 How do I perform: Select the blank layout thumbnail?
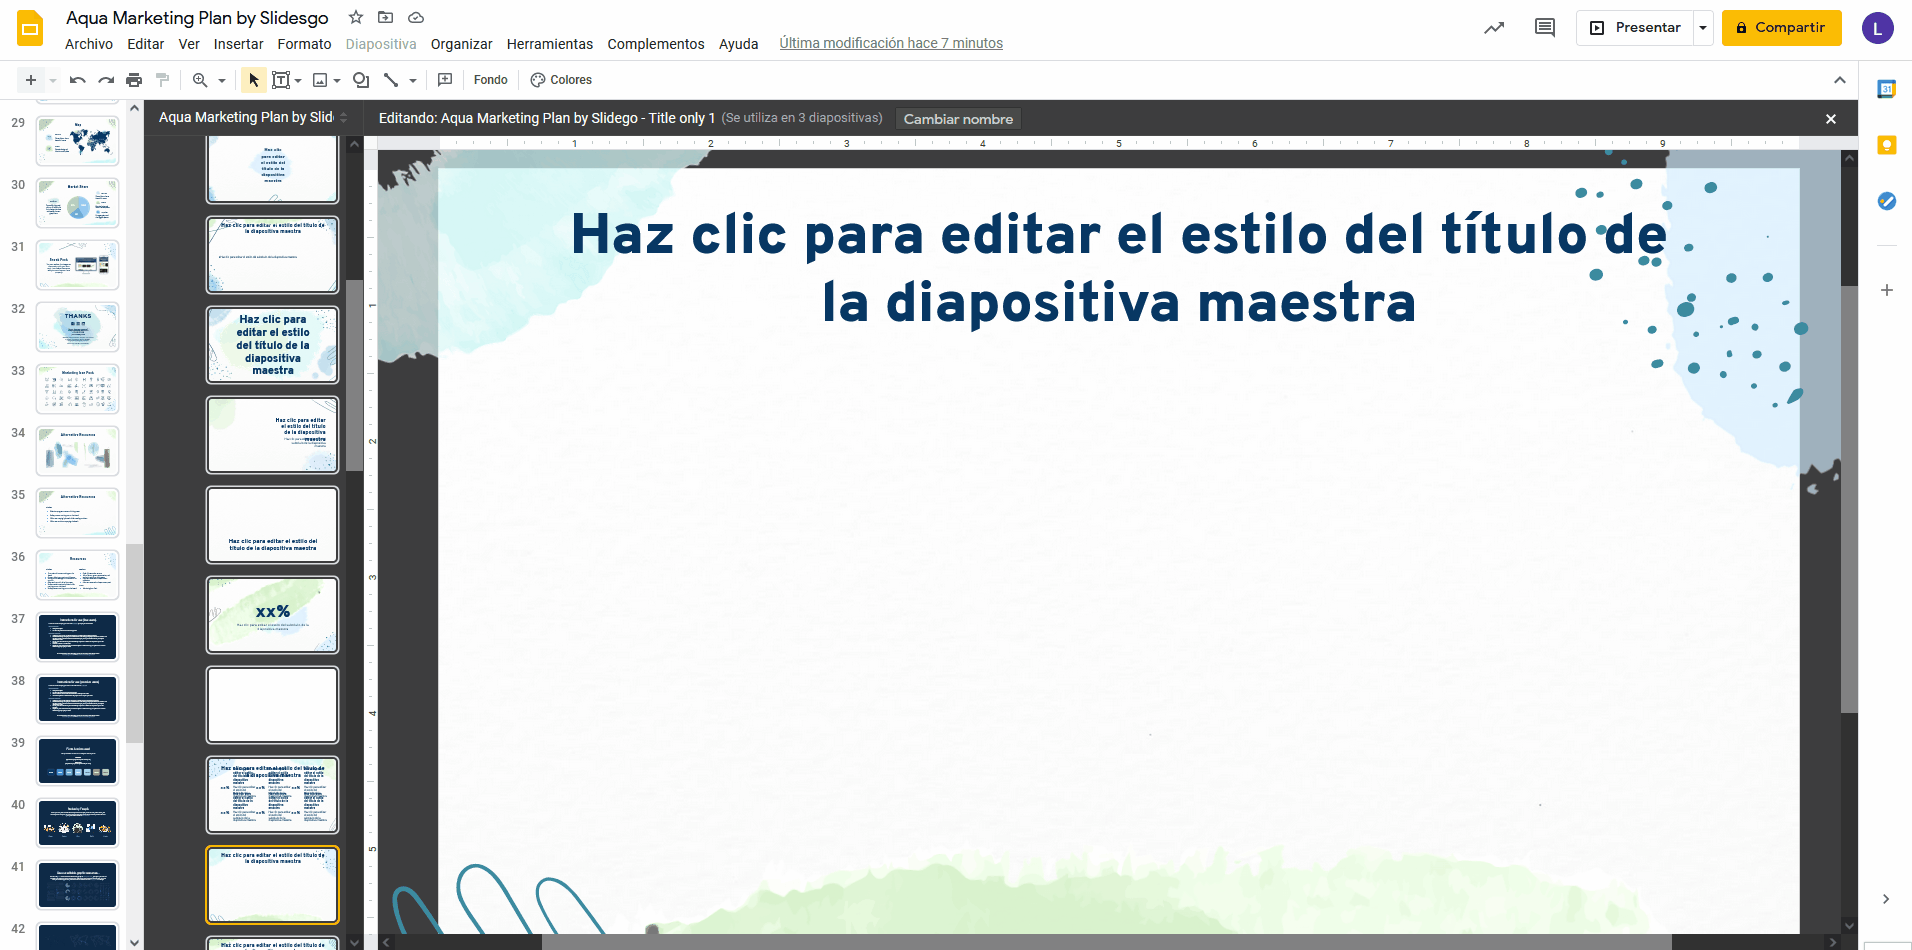click(273, 705)
